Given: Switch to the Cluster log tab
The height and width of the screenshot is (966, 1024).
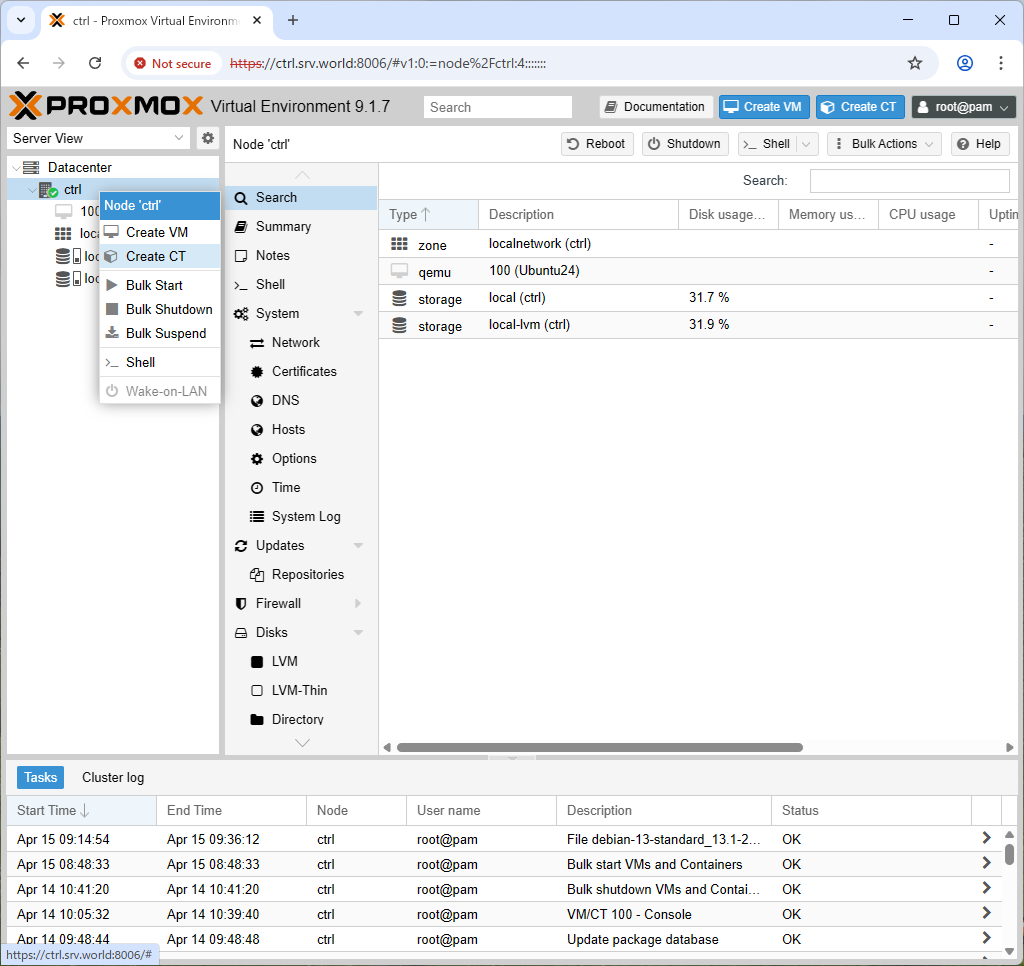Looking at the screenshot, I should click(113, 777).
